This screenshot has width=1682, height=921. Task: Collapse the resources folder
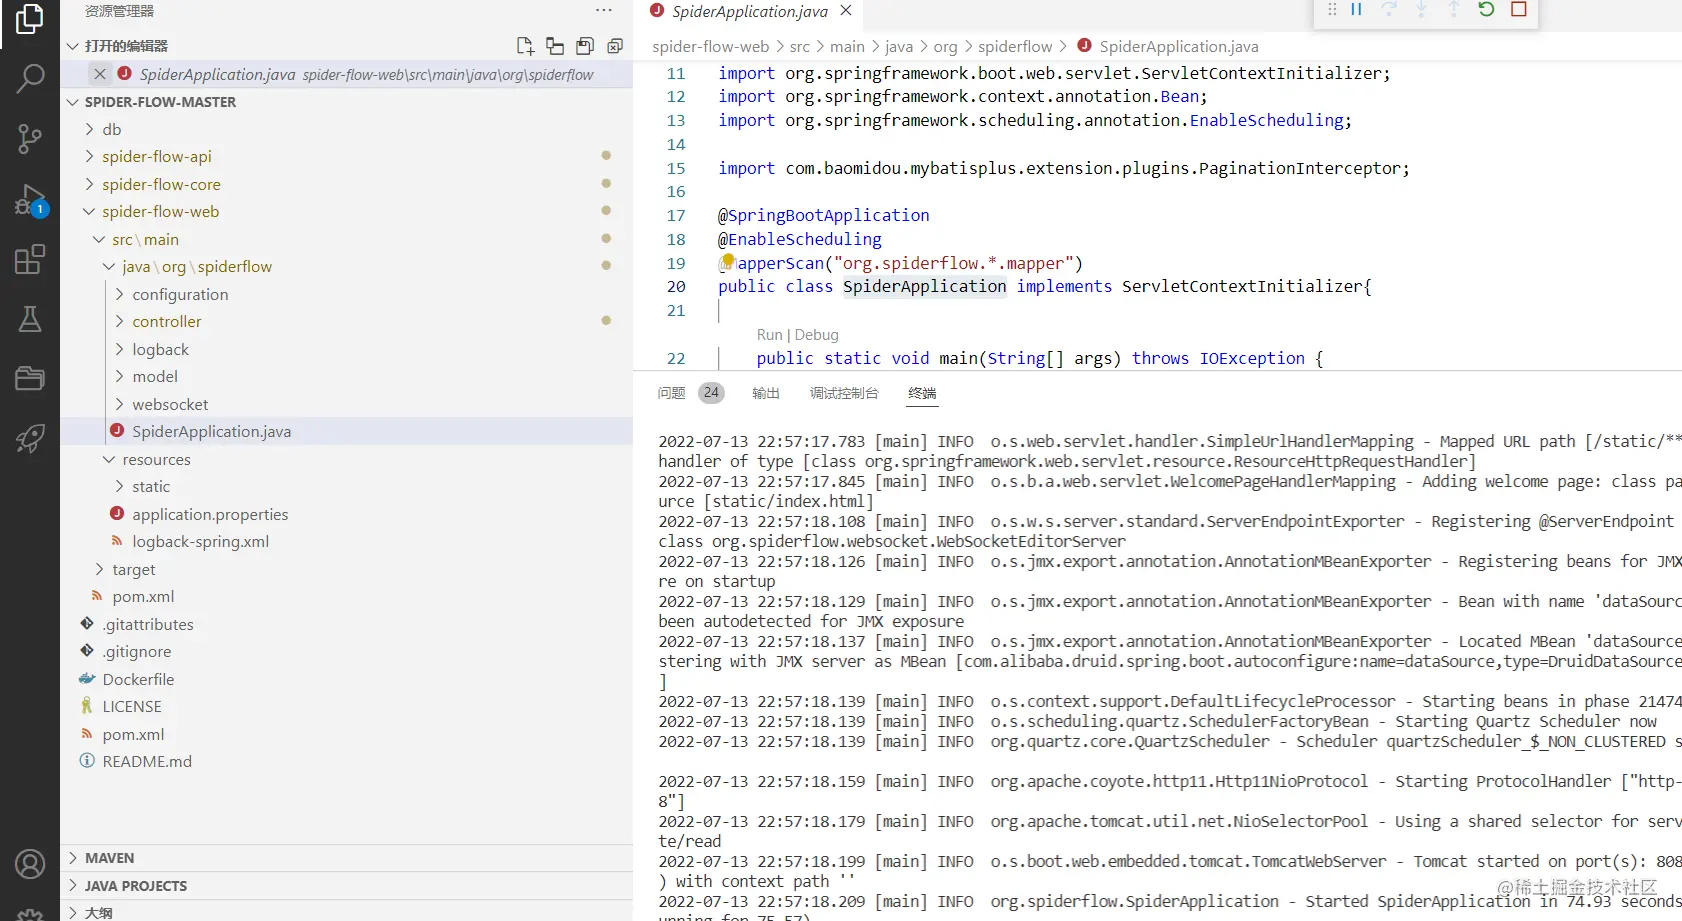(x=109, y=459)
